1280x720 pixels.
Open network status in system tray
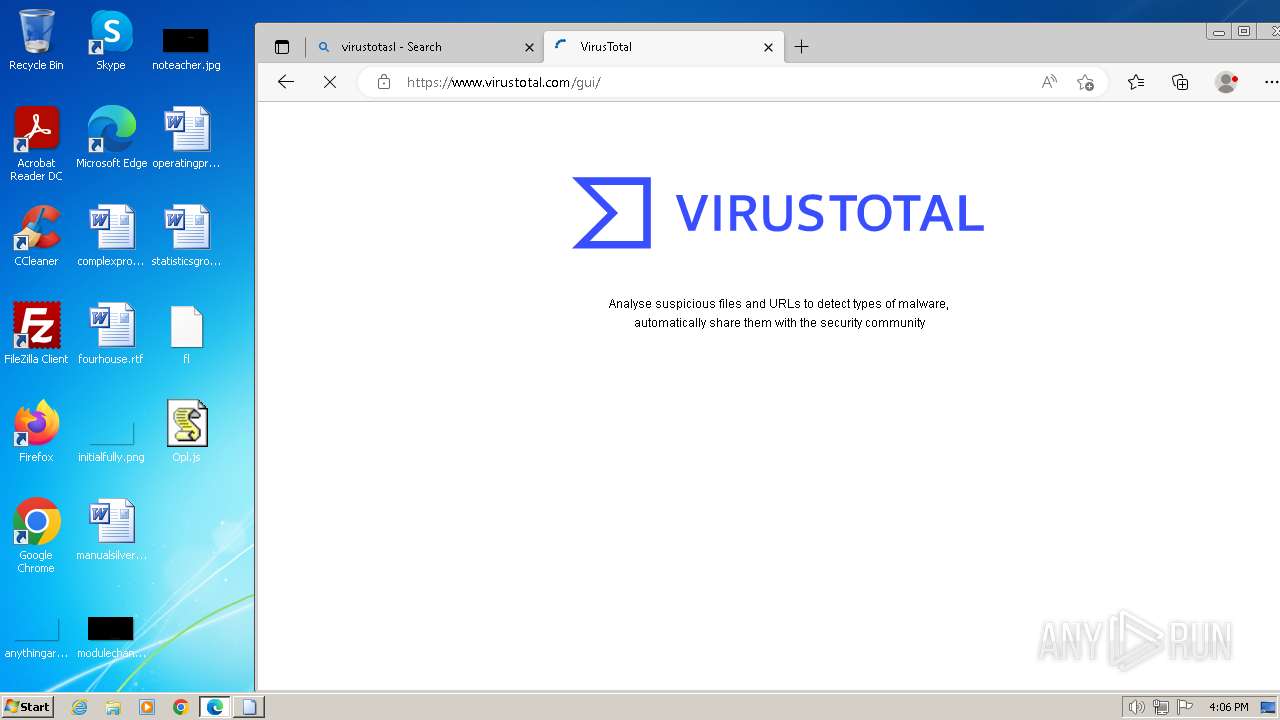pyautogui.click(x=1161, y=707)
